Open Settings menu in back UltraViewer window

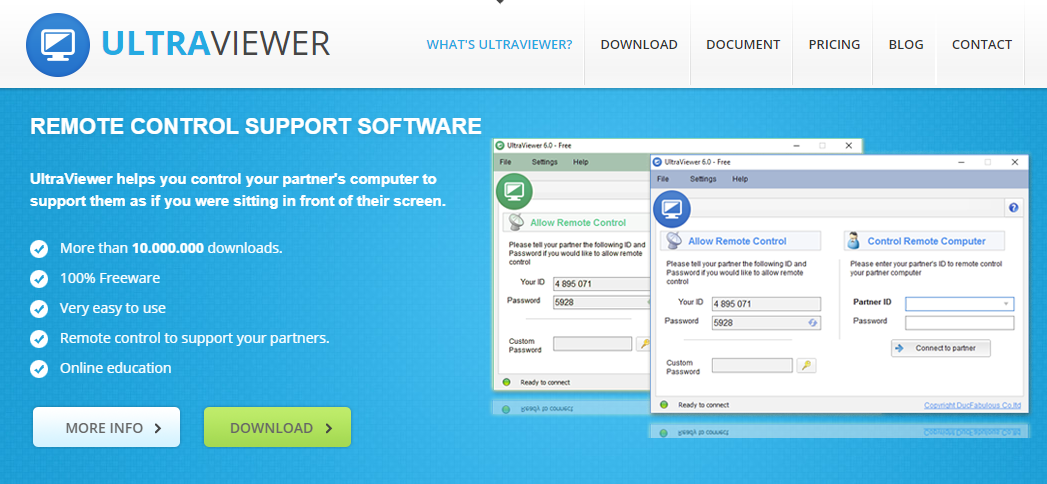click(544, 162)
